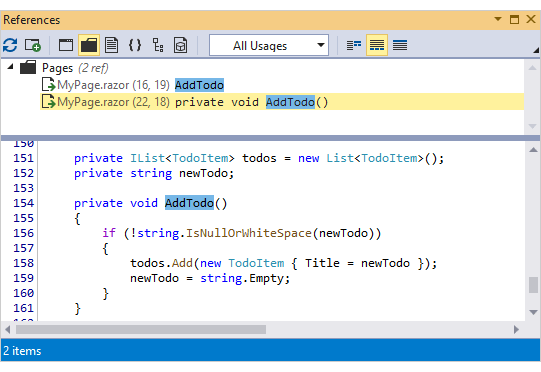Collapse the Pages folder node
Image resolution: width=541 pixels, height=372 pixels.
(10, 67)
